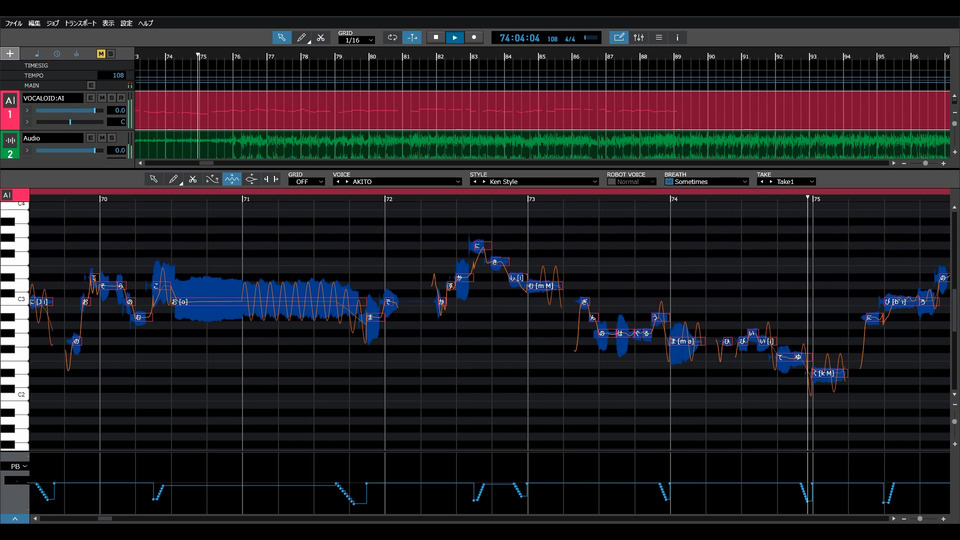Solo the VOCALOID:AI track

click(111, 98)
